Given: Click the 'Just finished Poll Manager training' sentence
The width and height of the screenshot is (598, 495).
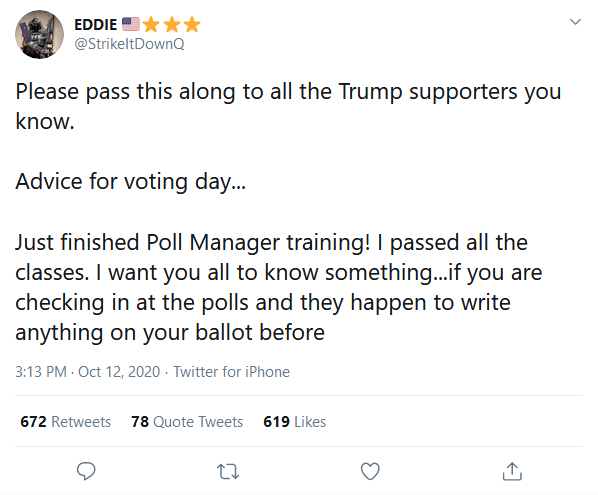Looking at the screenshot, I should click(x=193, y=243).
